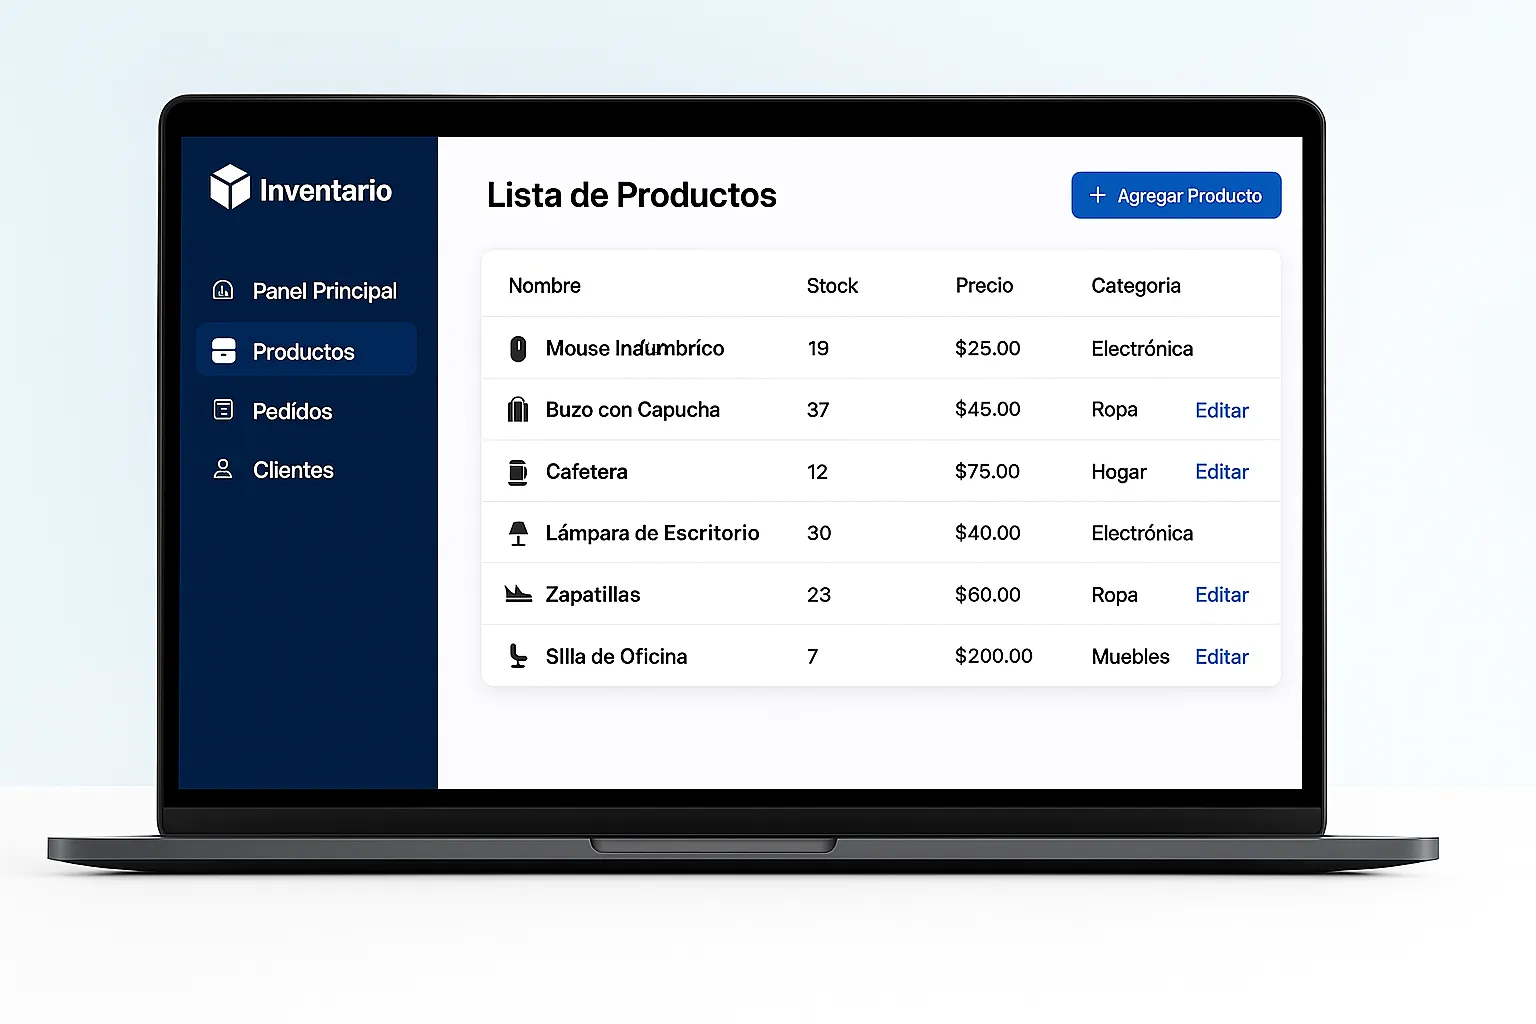Click stock value 19 for Mouse Inalámbrico
This screenshot has width=1536, height=1024.
(818, 348)
